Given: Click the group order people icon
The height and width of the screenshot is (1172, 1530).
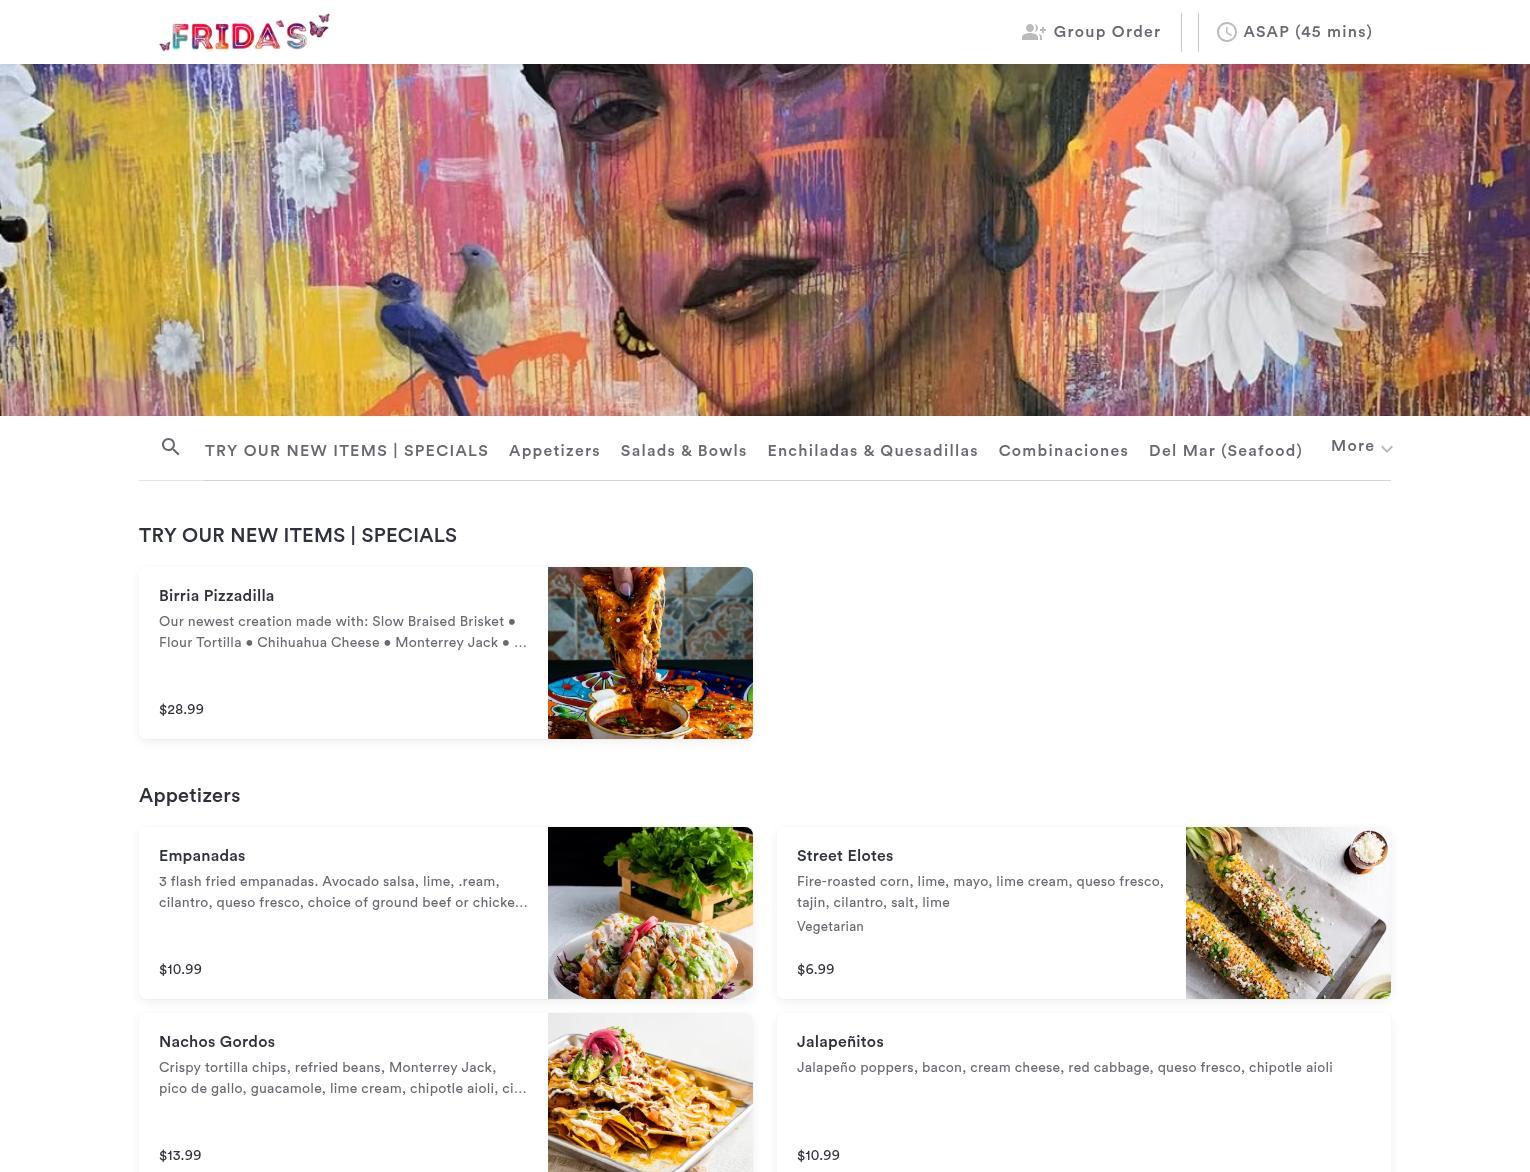Looking at the screenshot, I should tap(1033, 32).
